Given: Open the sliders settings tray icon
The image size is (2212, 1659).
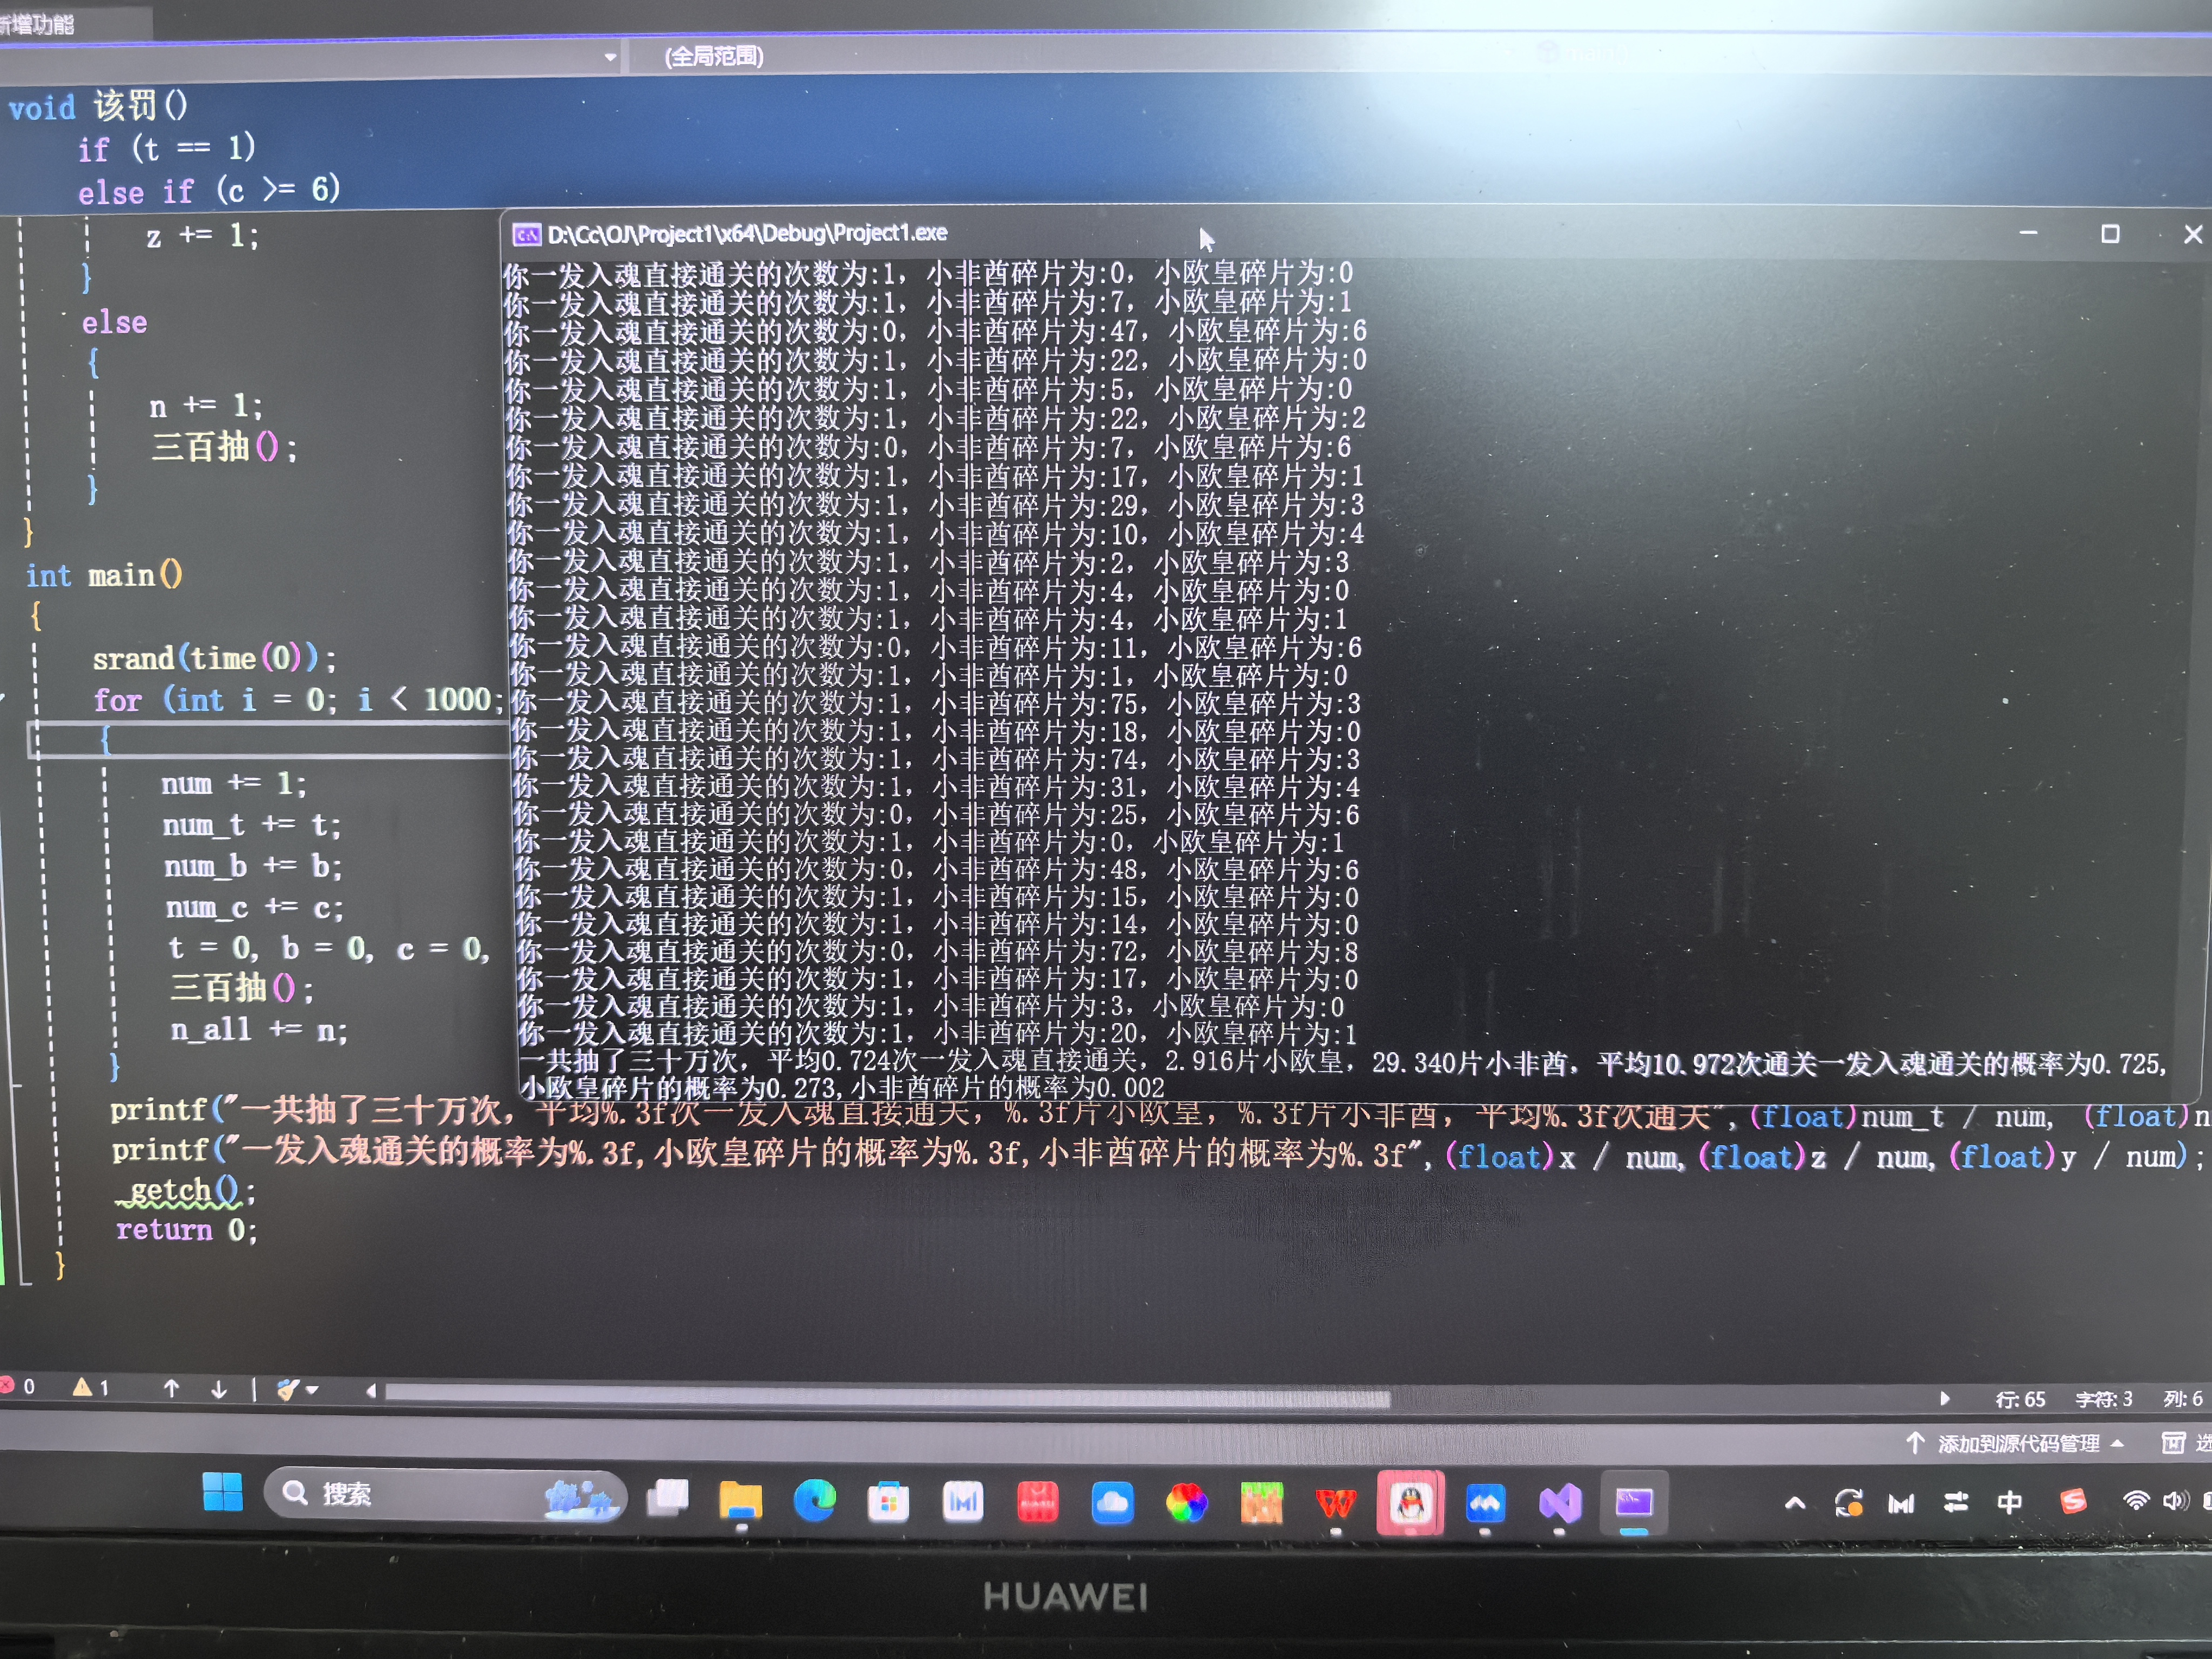Looking at the screenshot, I should (x=1956, y=1502).
